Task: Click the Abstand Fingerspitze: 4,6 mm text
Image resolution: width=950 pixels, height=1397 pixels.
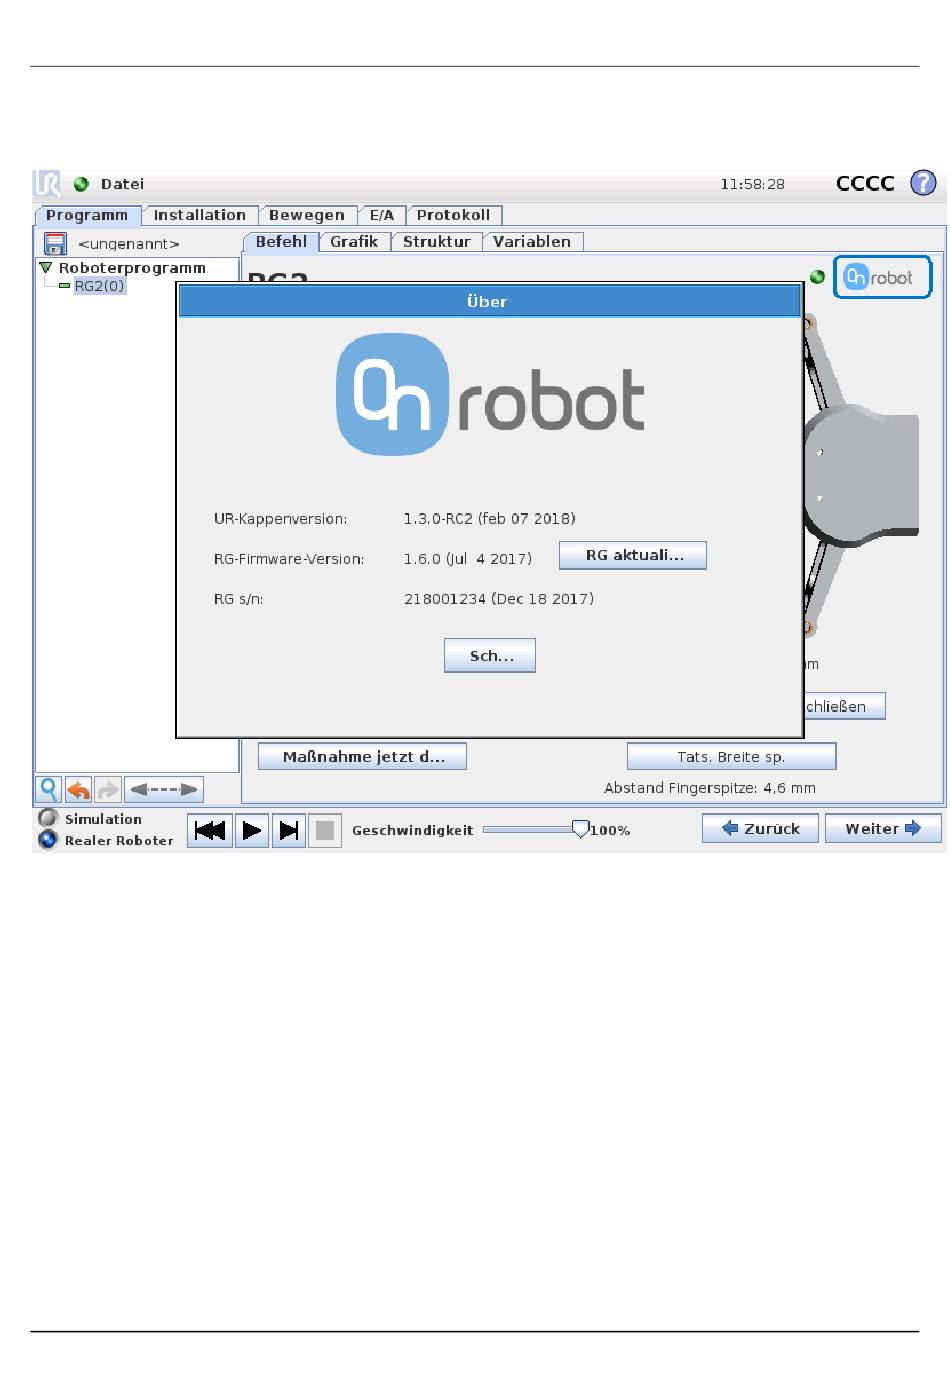Action: pos(710,788)
